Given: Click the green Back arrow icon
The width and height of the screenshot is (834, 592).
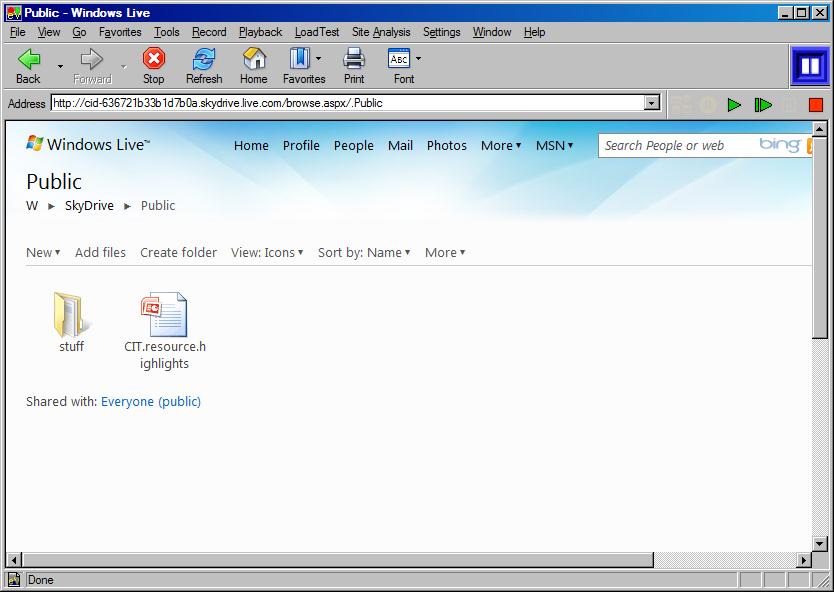Looking at the screenshot, I should [29, 59].
